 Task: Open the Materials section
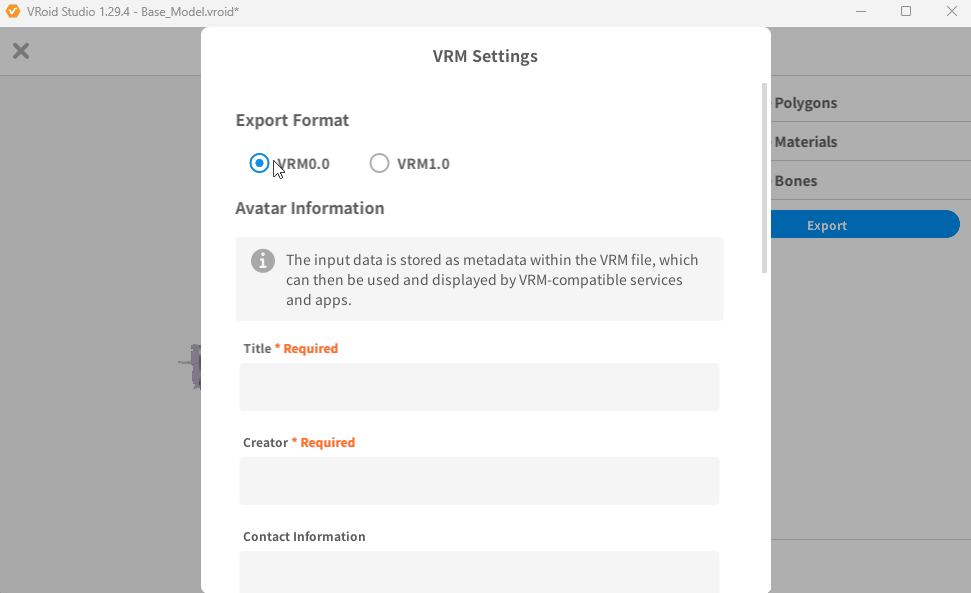pos(805,142)
